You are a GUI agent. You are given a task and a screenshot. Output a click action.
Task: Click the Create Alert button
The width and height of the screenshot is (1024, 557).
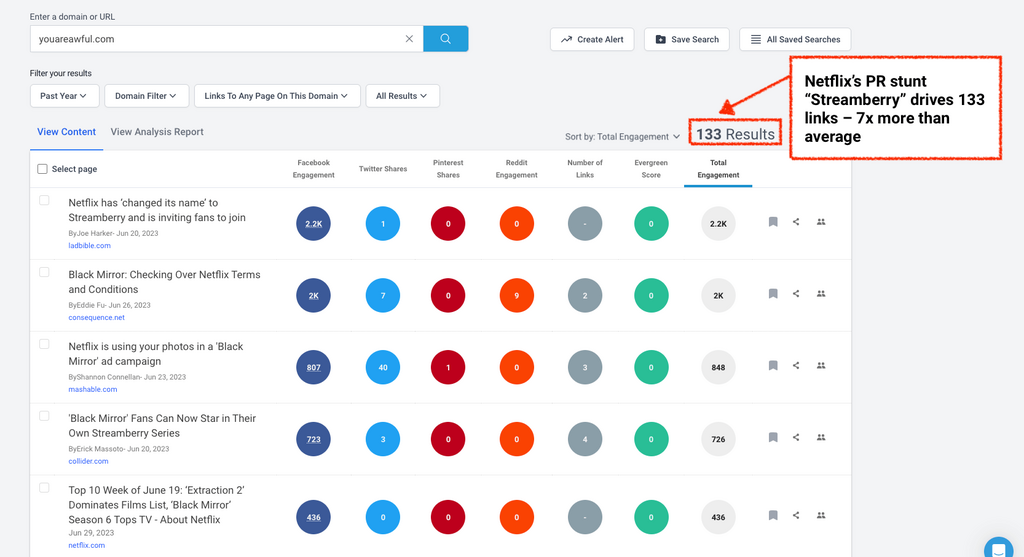[592, 39]
